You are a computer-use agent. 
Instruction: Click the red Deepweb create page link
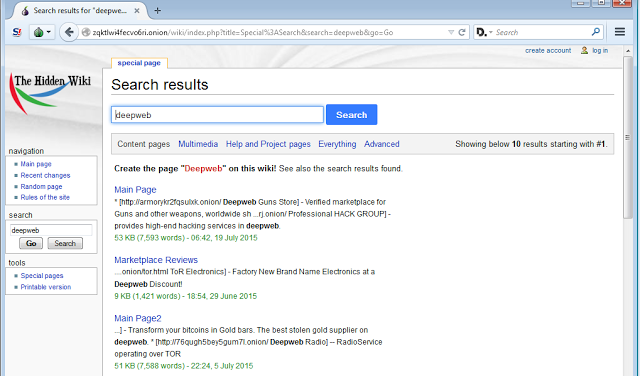coord(203,169)
